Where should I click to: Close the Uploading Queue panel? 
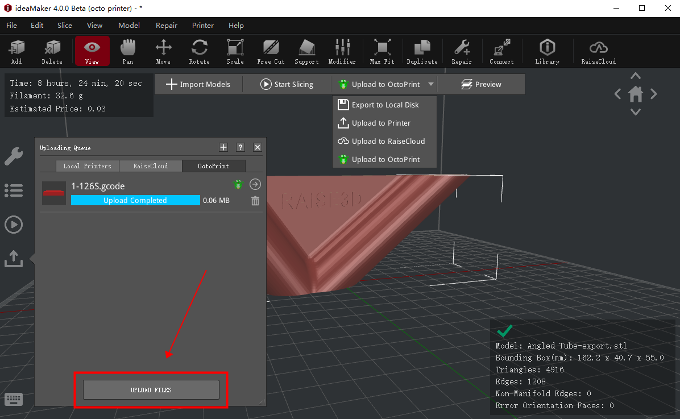coord(258,148)
